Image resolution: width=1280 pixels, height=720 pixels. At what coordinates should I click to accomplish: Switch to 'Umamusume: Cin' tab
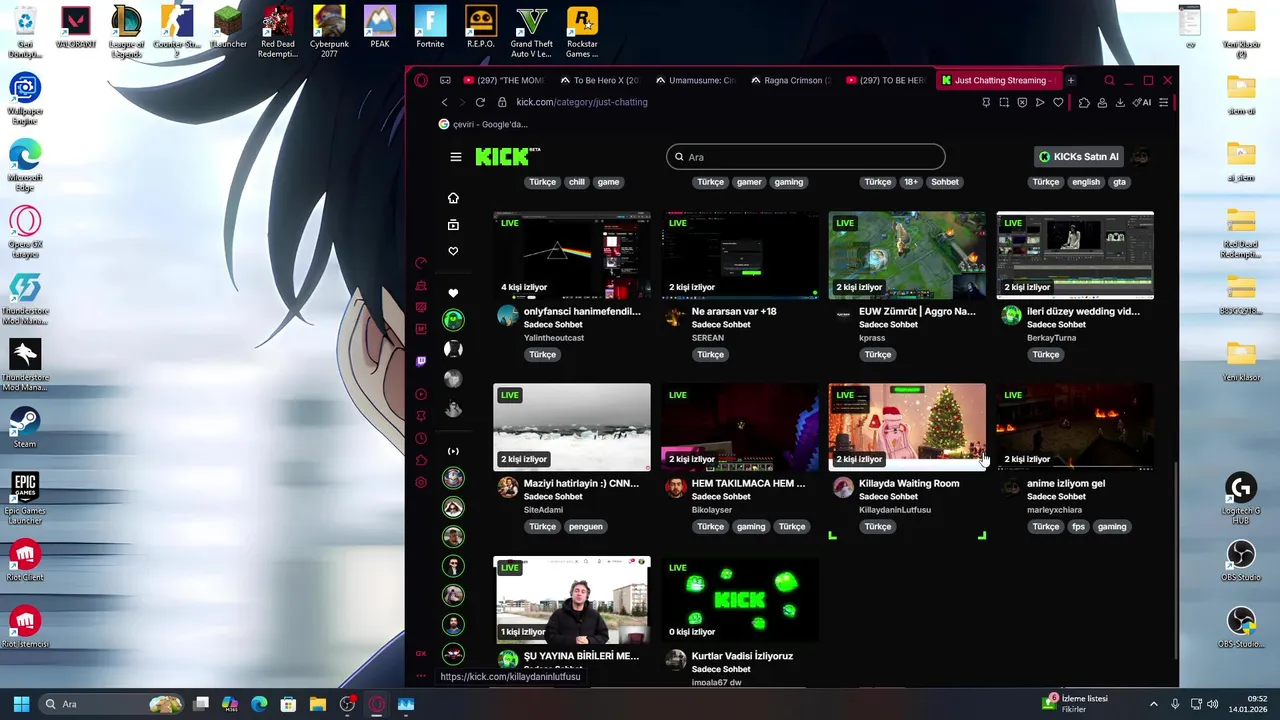click(695, 80)
